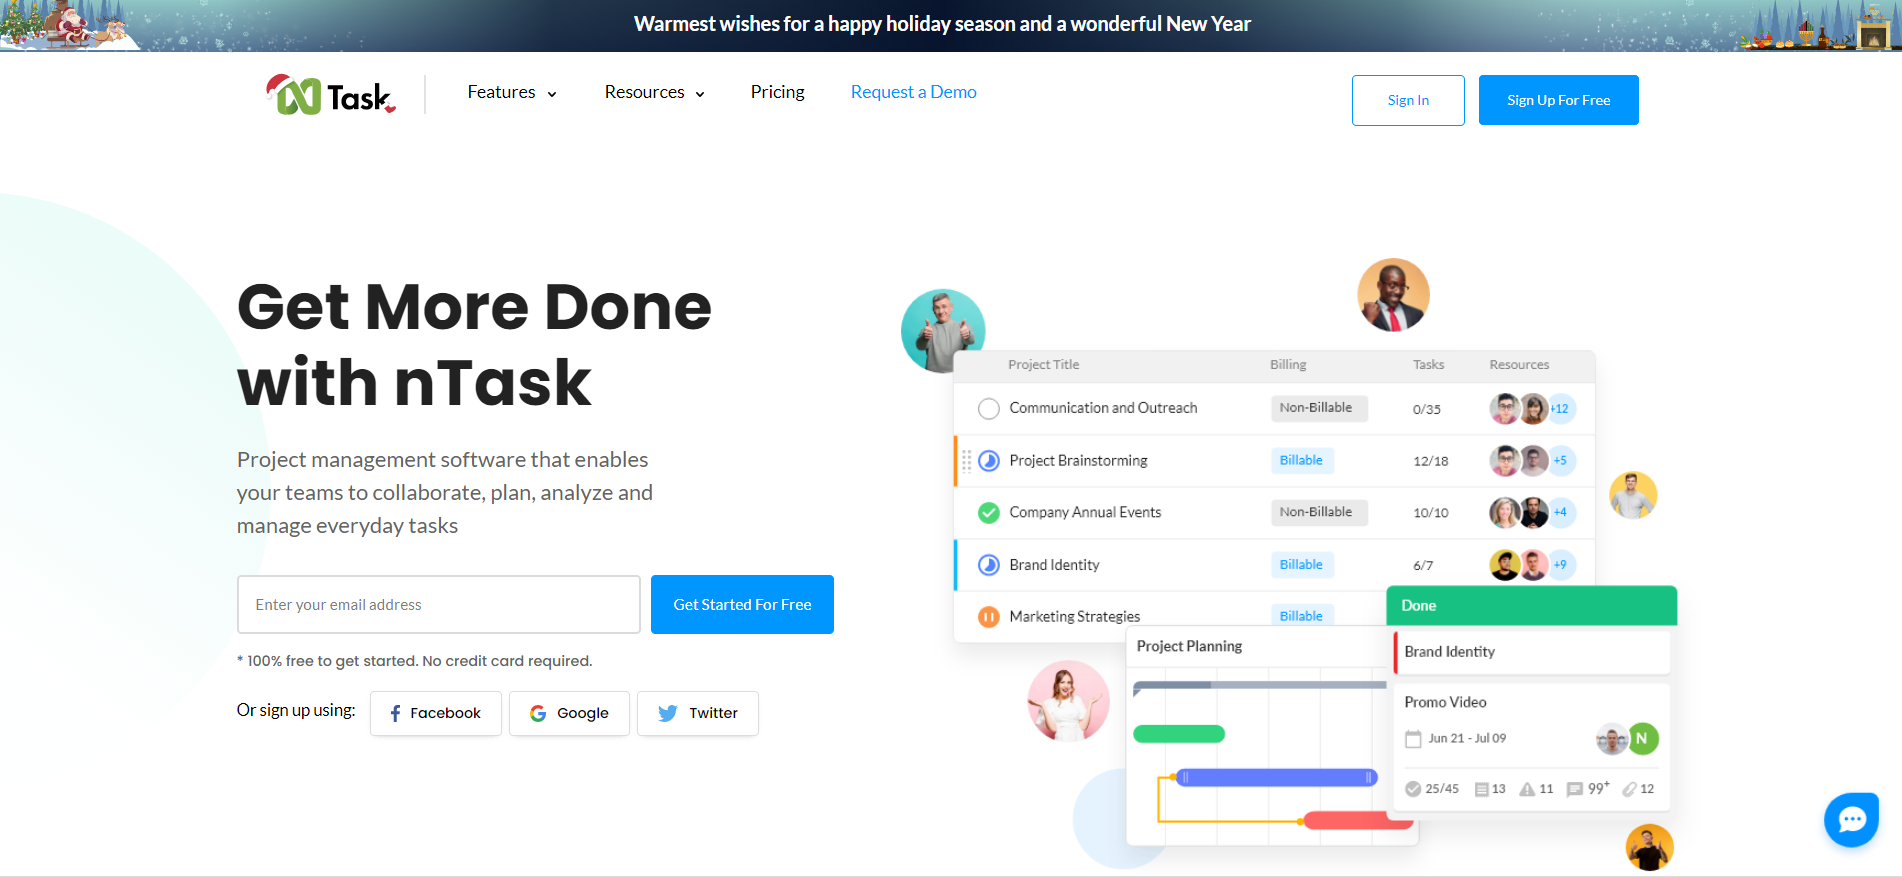This screenshot has height=877, width=1902.
Task: Click the +5 resources badge
Action: click(1560, 461)
